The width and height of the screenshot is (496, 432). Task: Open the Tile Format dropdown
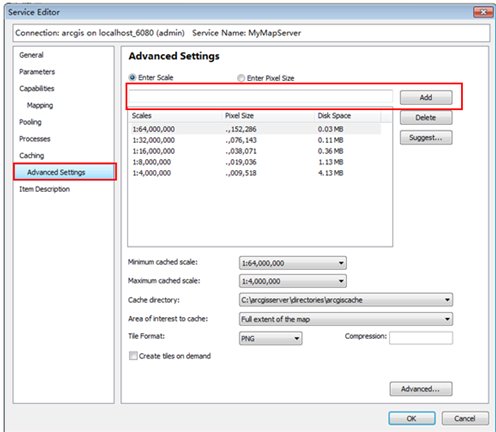[x=270, y=338]
